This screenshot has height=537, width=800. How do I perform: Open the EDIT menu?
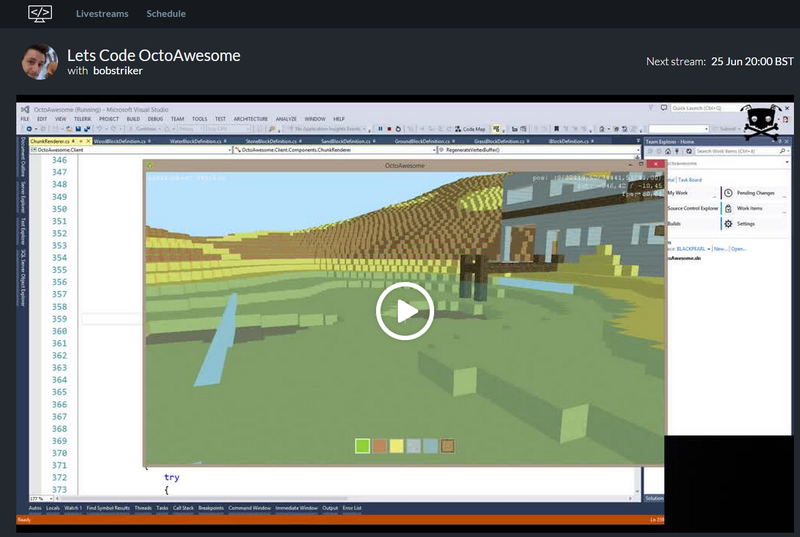42,119
